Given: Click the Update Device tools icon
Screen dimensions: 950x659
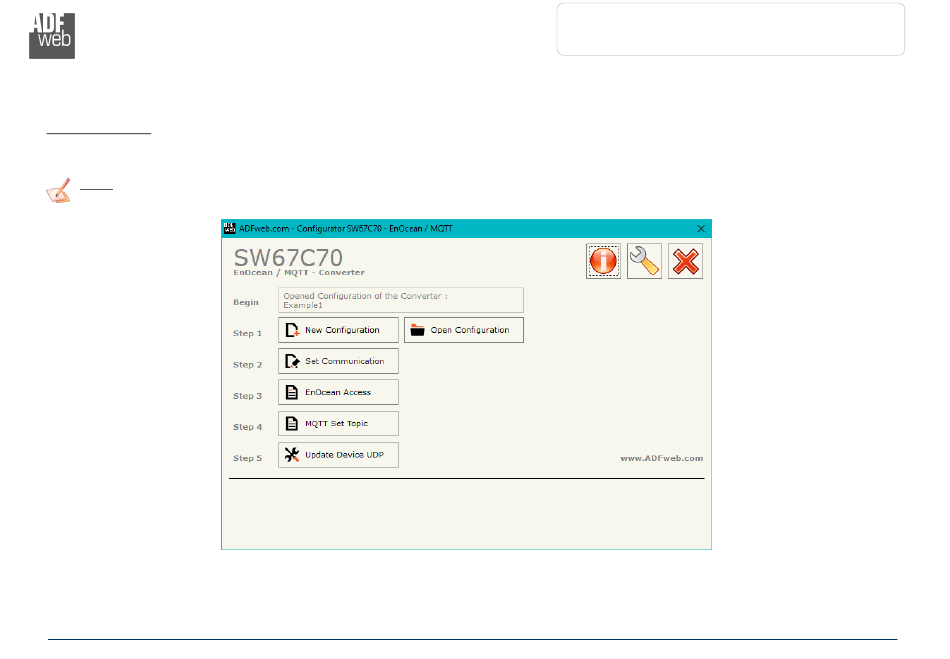Looking at the screenshot, I should [x=292, y=455].
